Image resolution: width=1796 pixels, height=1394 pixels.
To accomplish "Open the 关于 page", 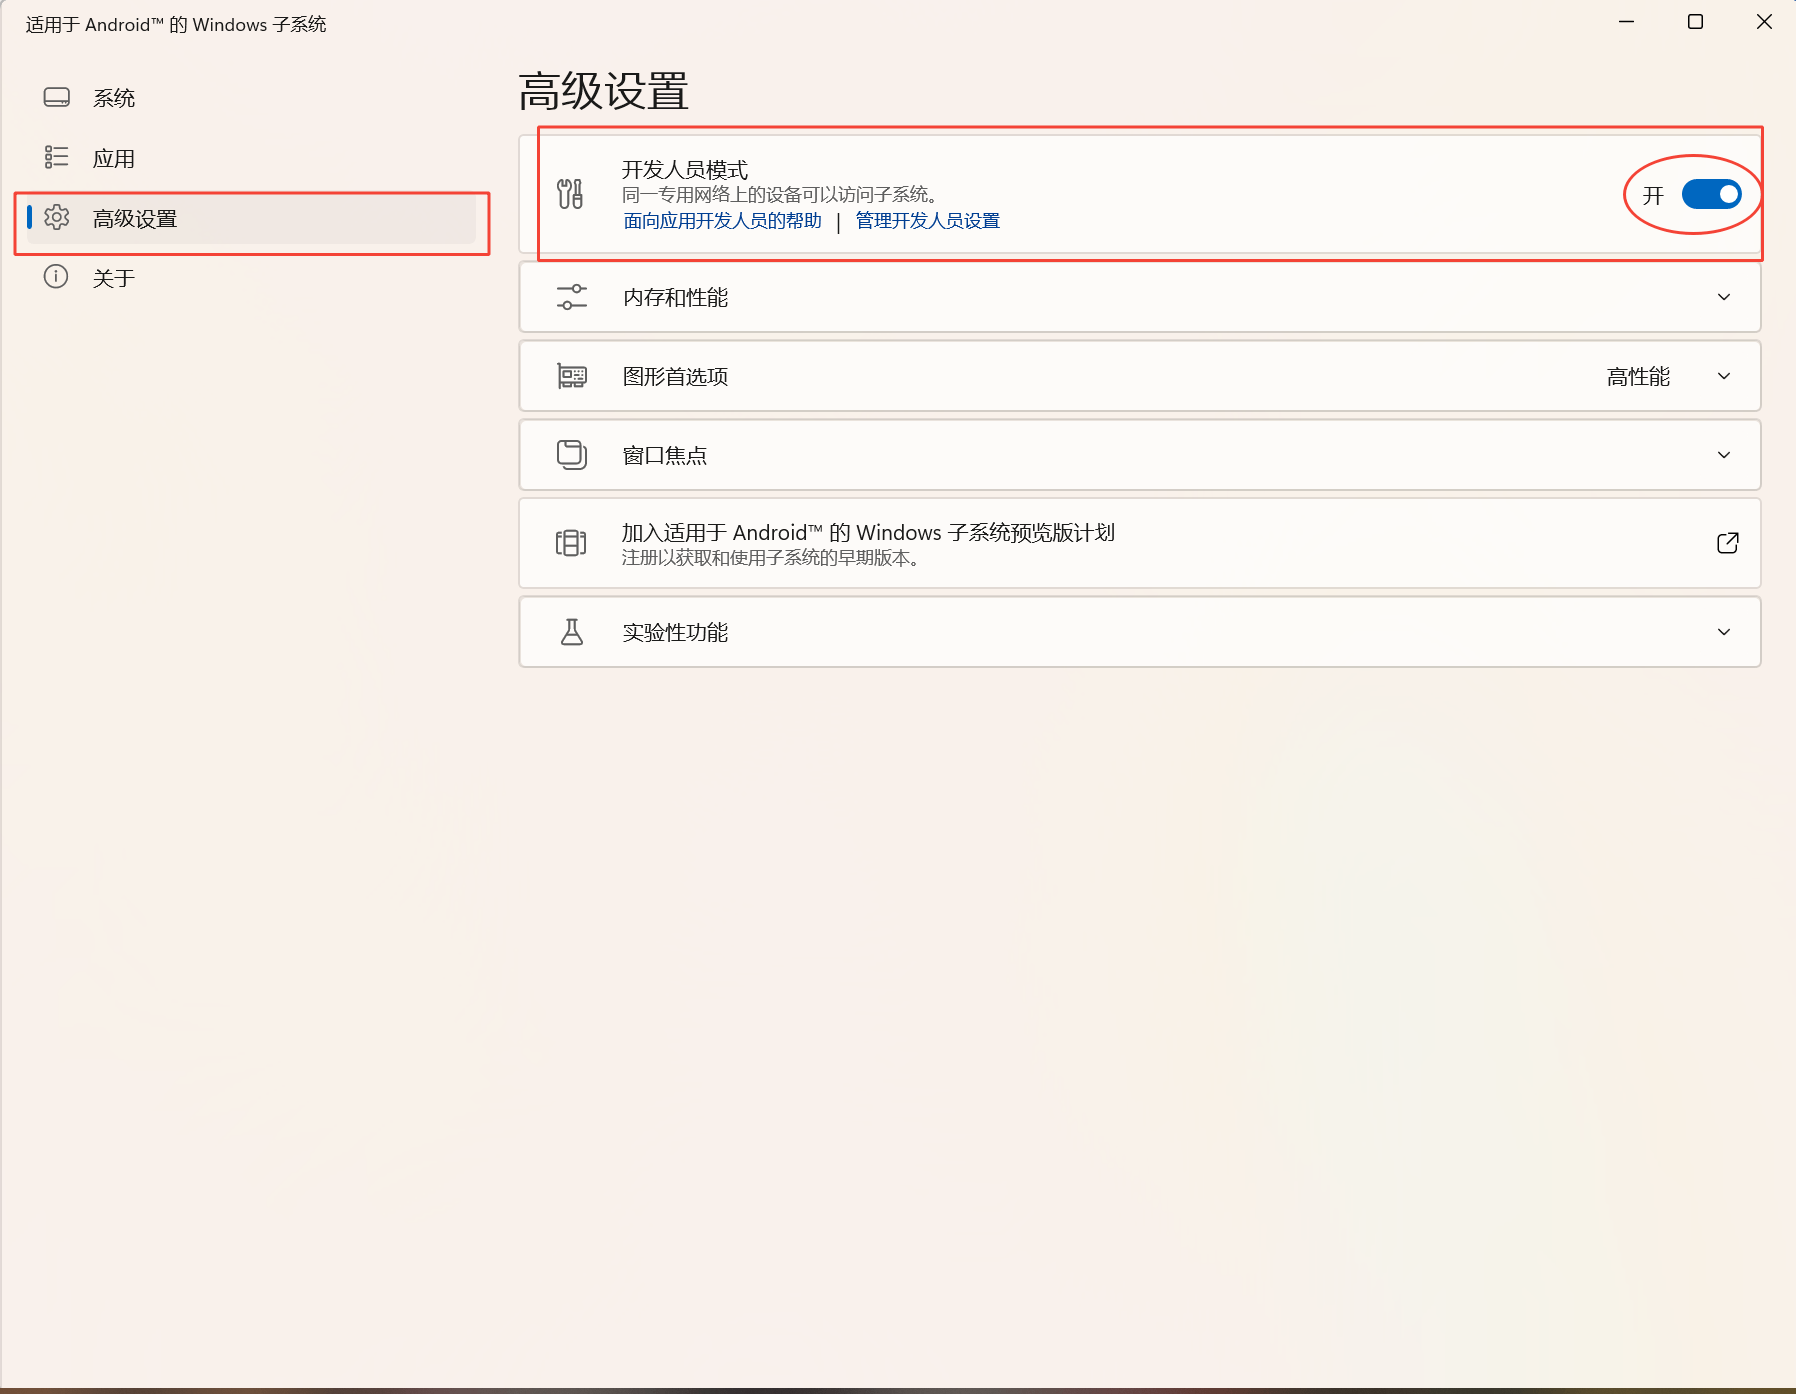I will [x=114, y=278].
